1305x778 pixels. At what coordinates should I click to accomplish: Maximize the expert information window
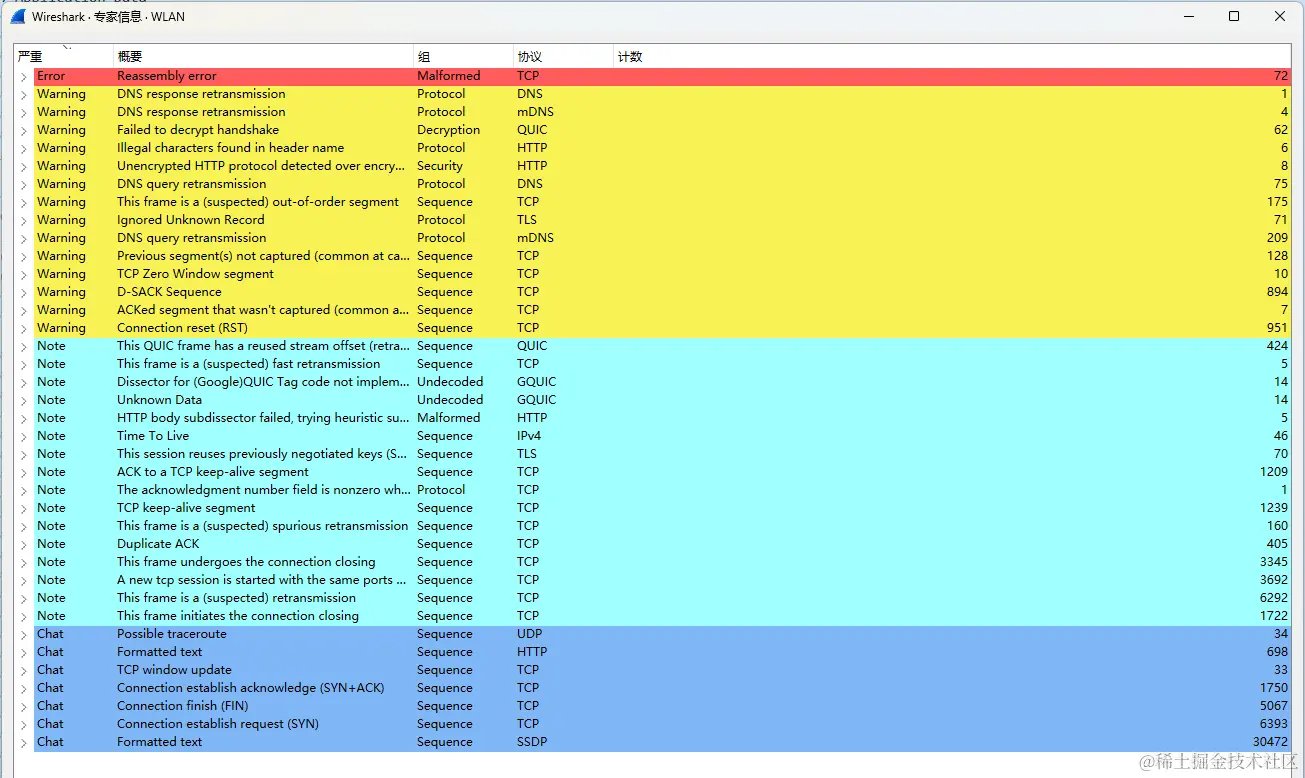(x=1234, y=16)
